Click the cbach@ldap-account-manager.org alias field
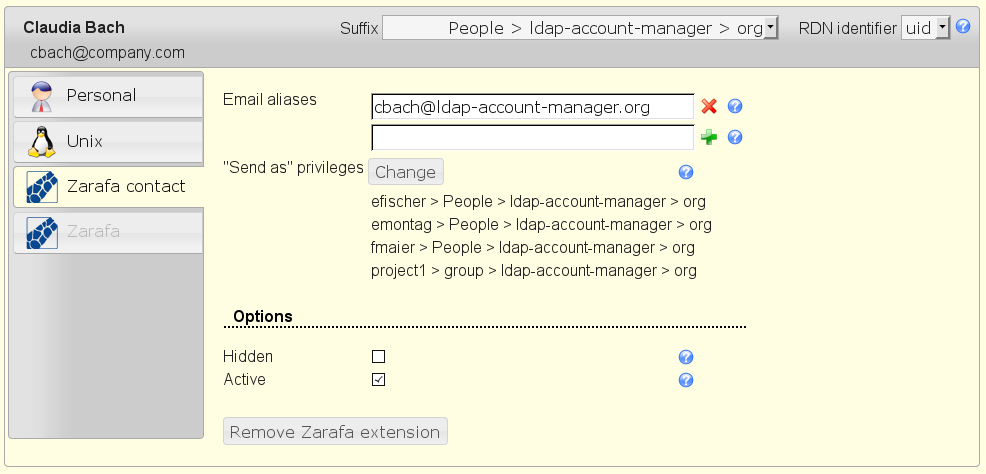 tap(532, 107)
